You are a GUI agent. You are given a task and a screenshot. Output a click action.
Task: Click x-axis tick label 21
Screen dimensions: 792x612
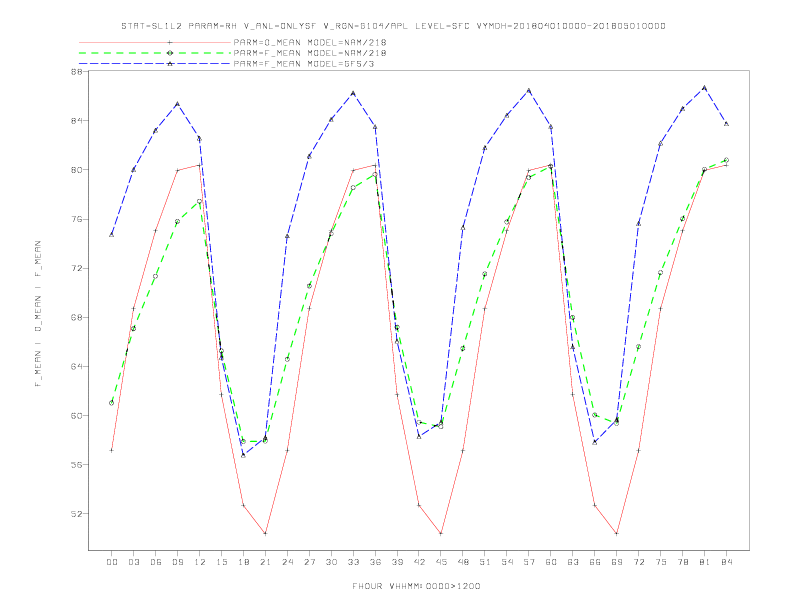tap(265, 562)
